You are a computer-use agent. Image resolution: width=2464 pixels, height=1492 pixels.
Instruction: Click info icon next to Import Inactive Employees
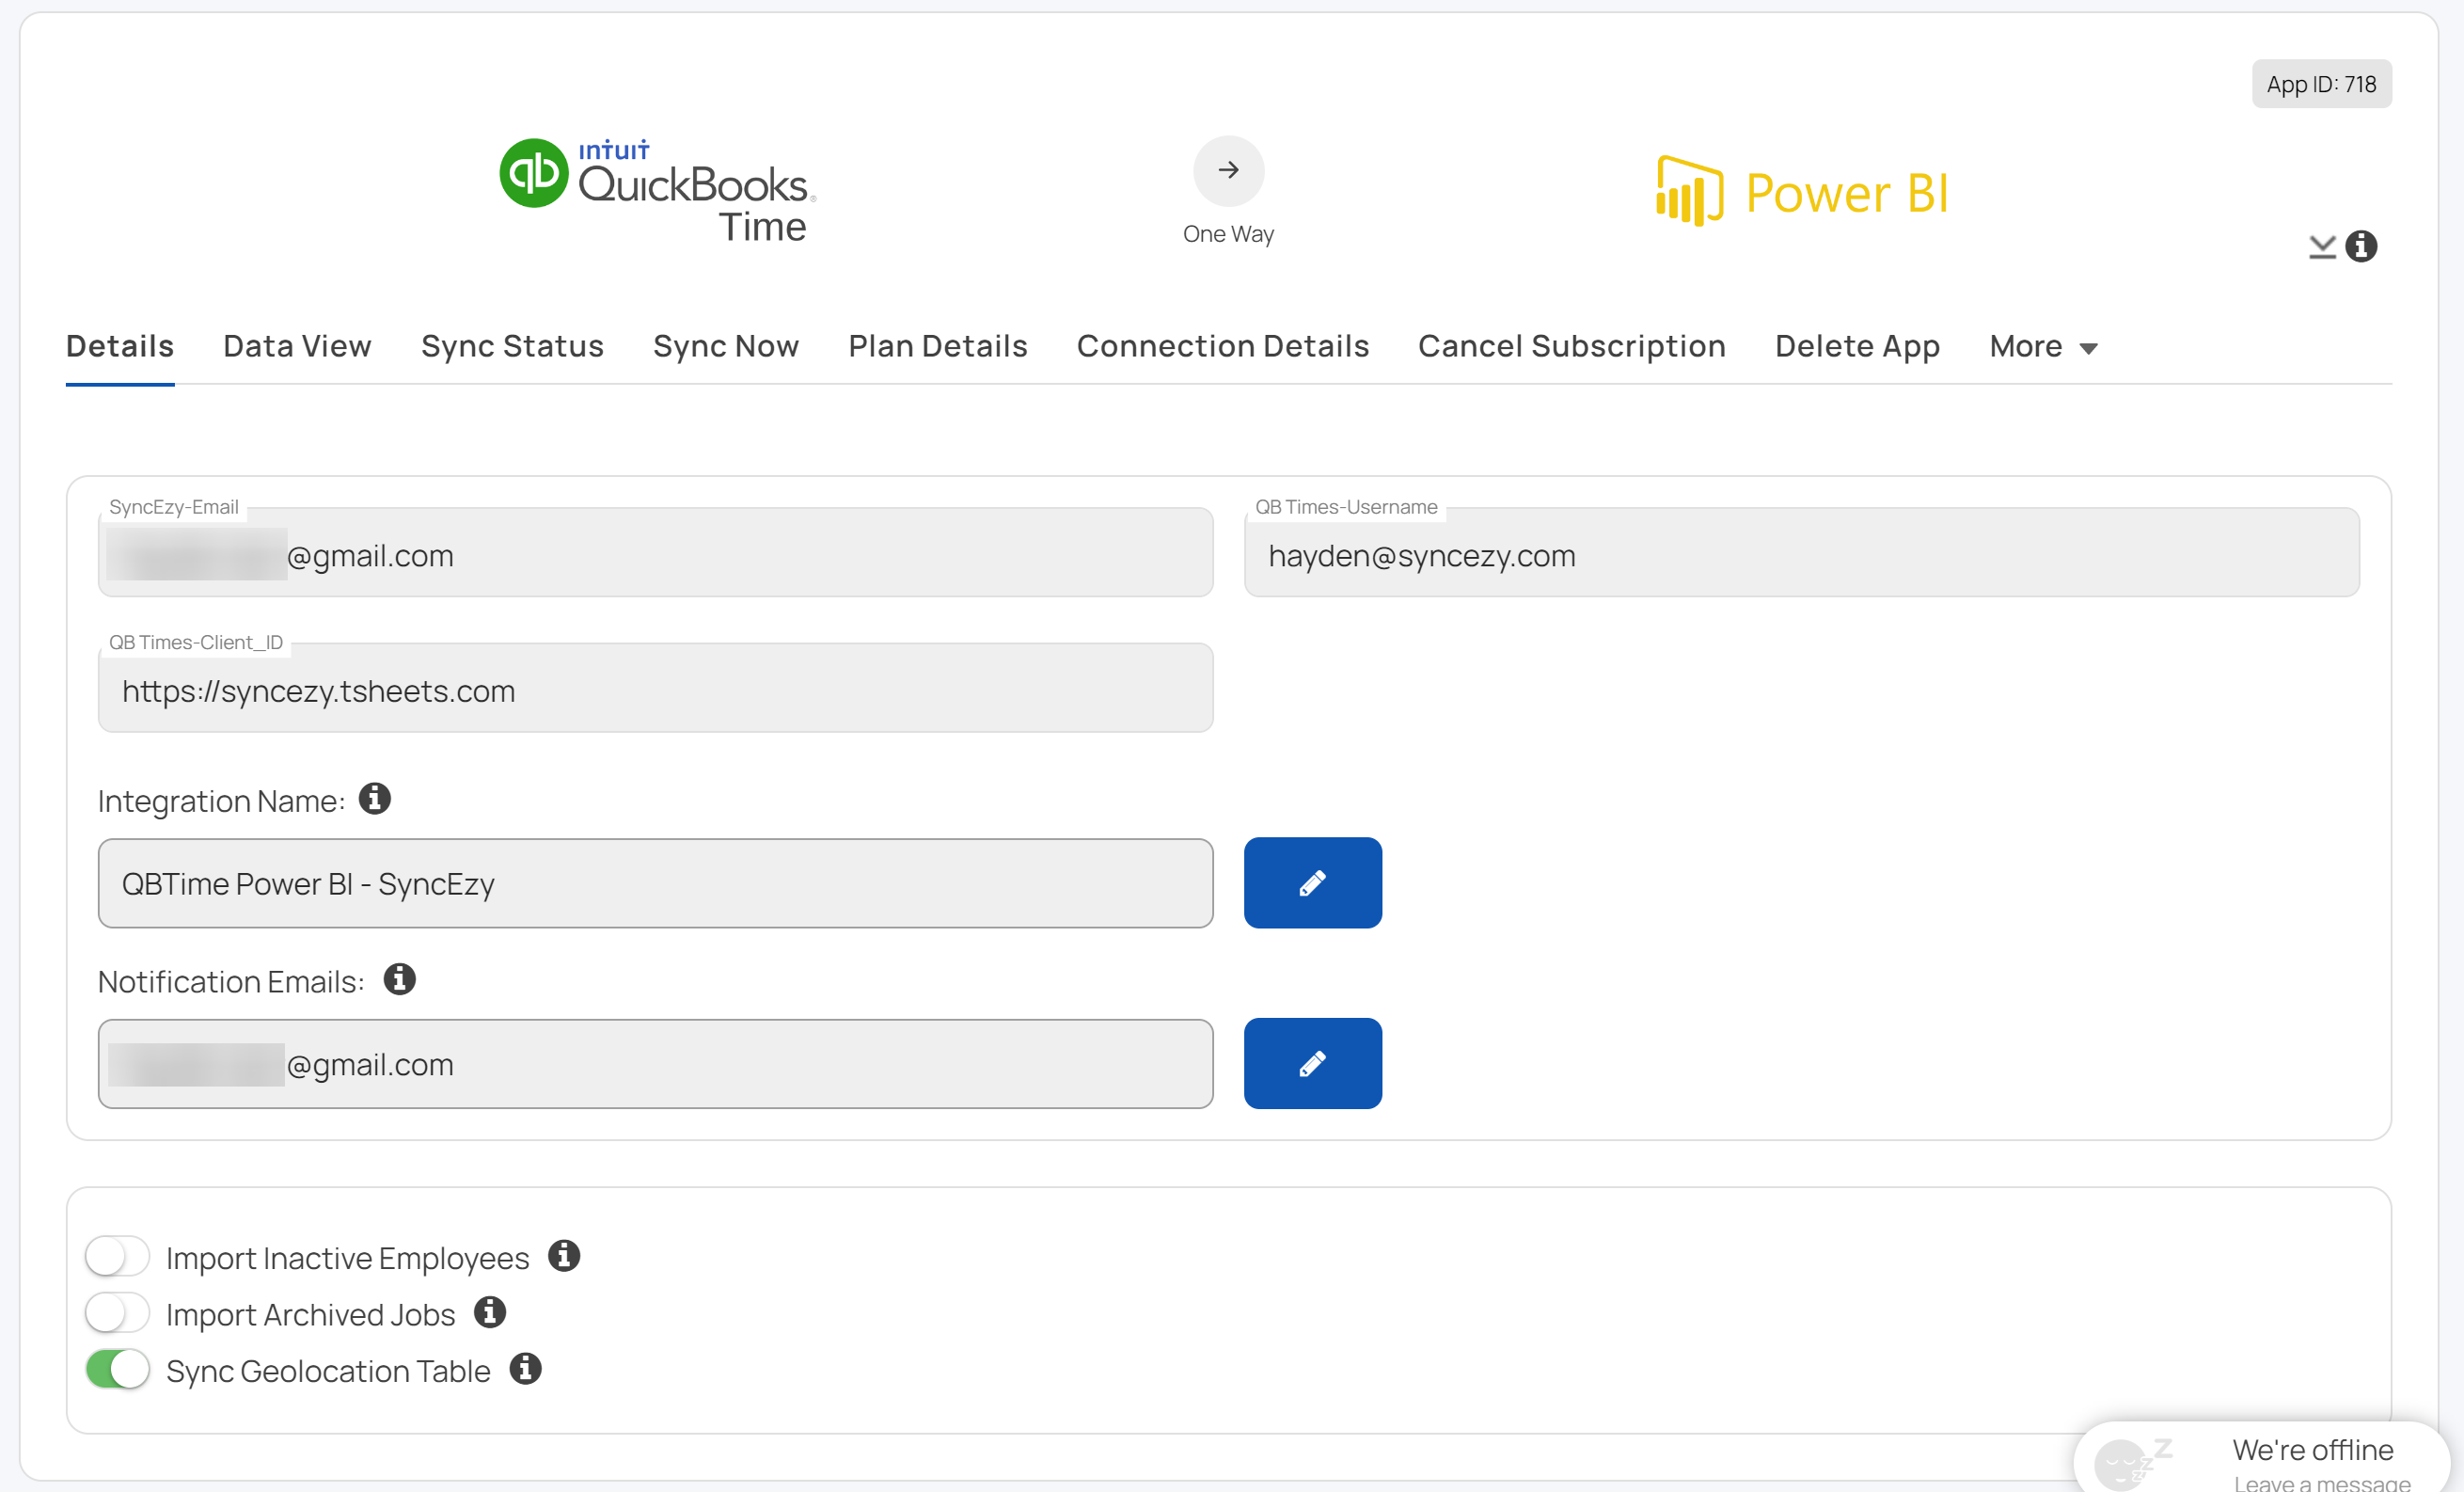click(x=564, y=1256)
